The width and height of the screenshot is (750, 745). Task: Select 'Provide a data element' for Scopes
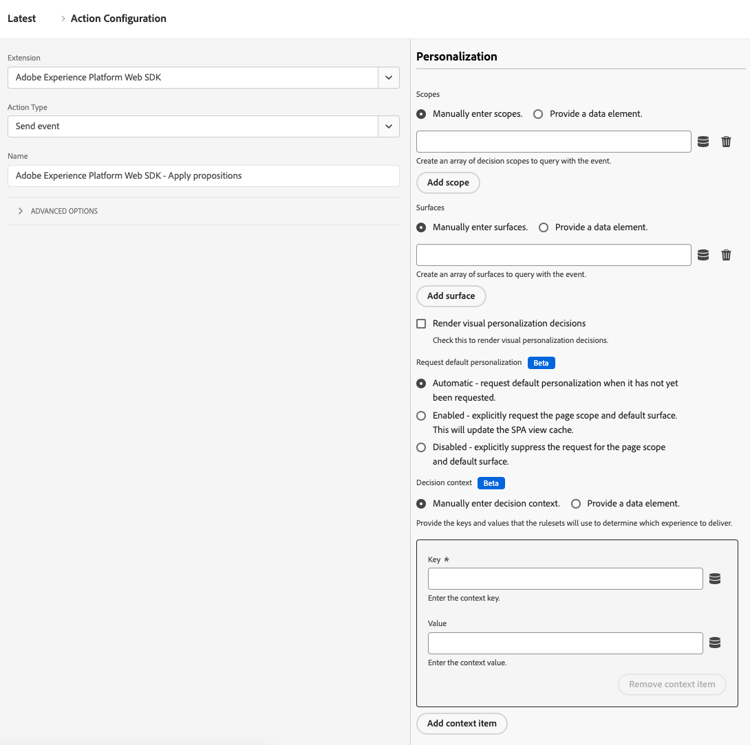coord(538,114)
